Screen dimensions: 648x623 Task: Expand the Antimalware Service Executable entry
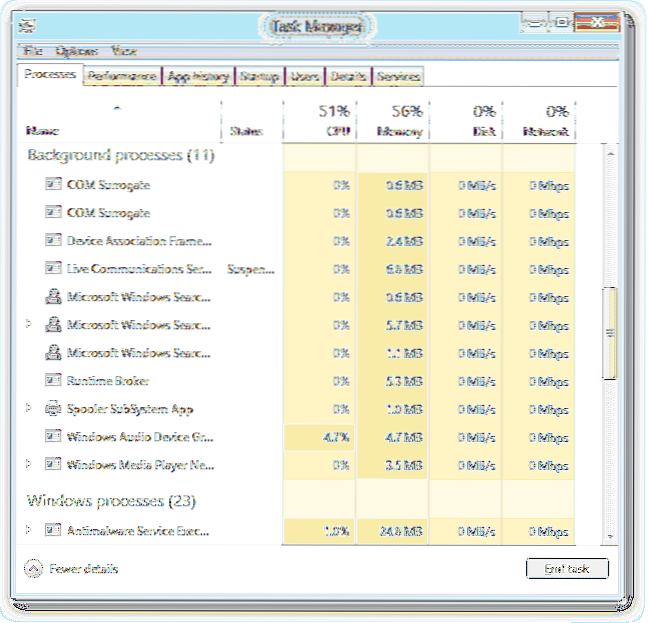[28, 530]
